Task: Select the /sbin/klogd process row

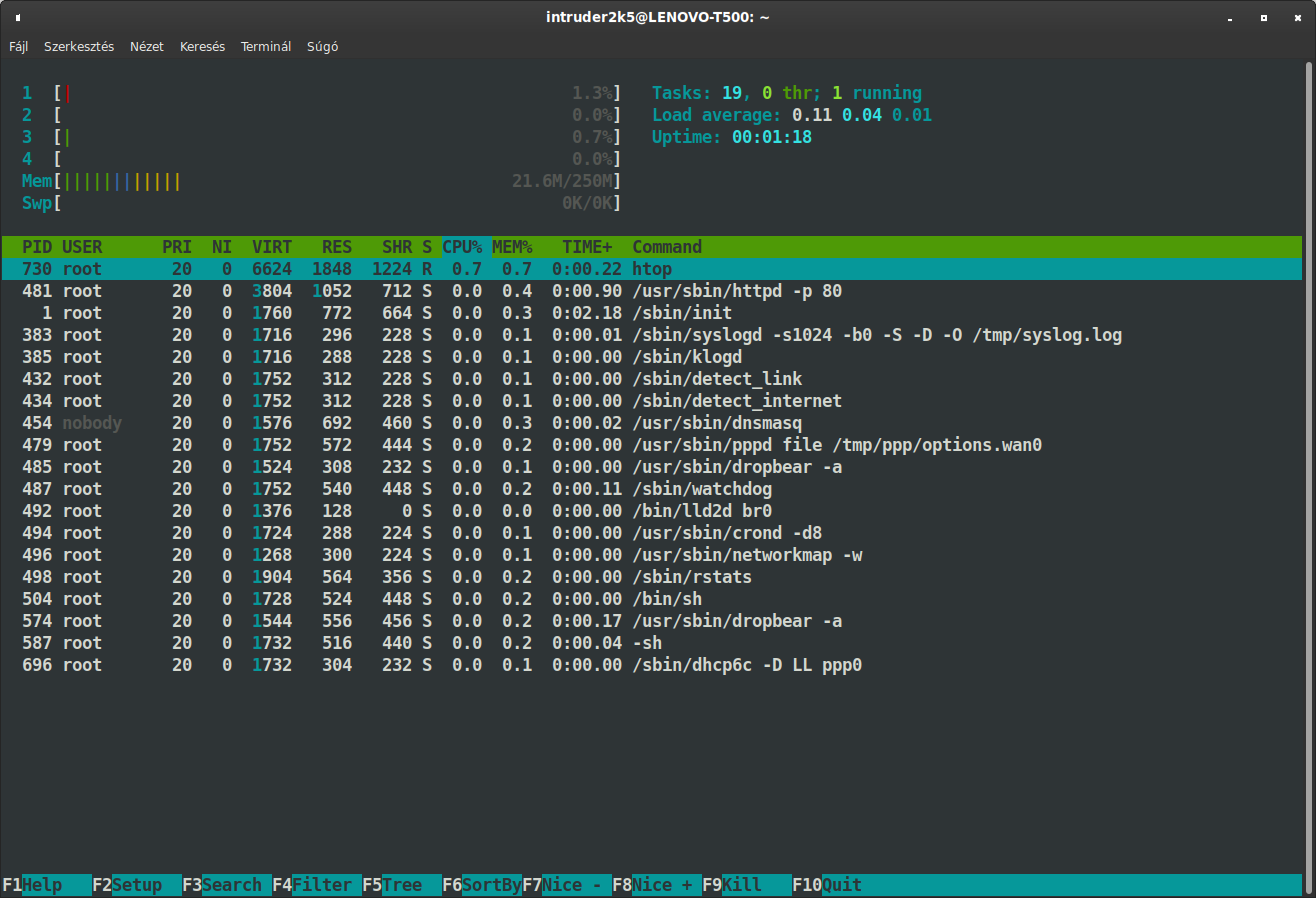Action: pyautogui.click(x=652, y=357)
